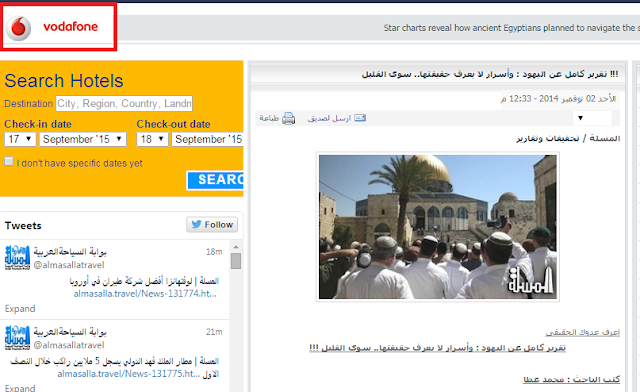
Task: Open the small dropdown arrow in article toolbar
Action: (580, 118)
